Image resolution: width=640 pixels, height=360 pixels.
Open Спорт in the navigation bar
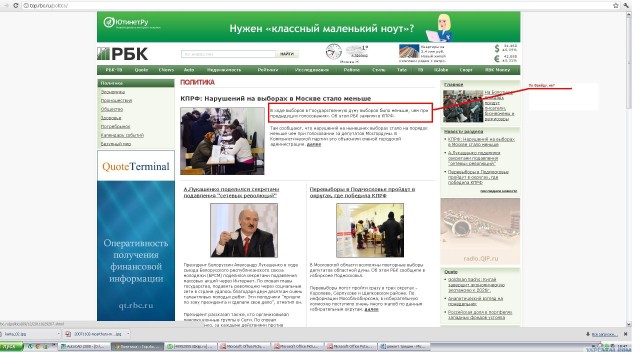[466, 70]
